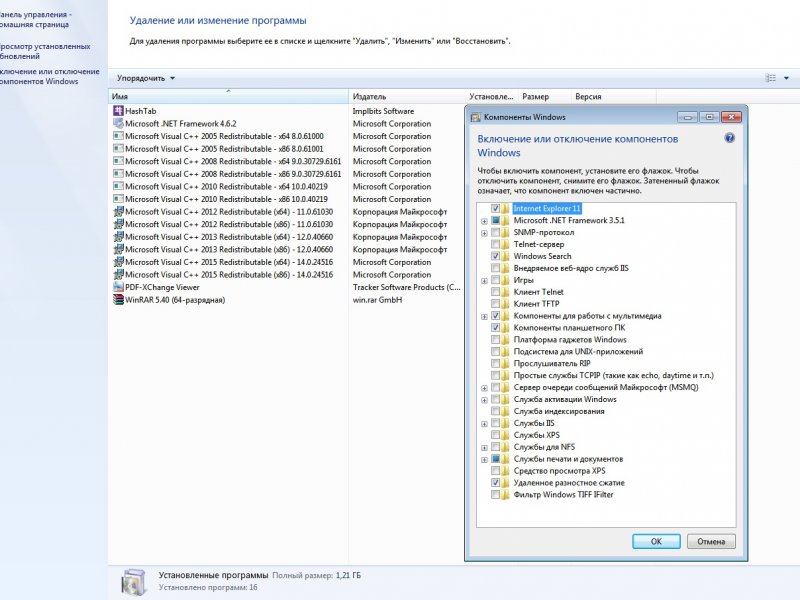
Task: Open Просмотр установленных обновлений link
Action: pos(45,51)
